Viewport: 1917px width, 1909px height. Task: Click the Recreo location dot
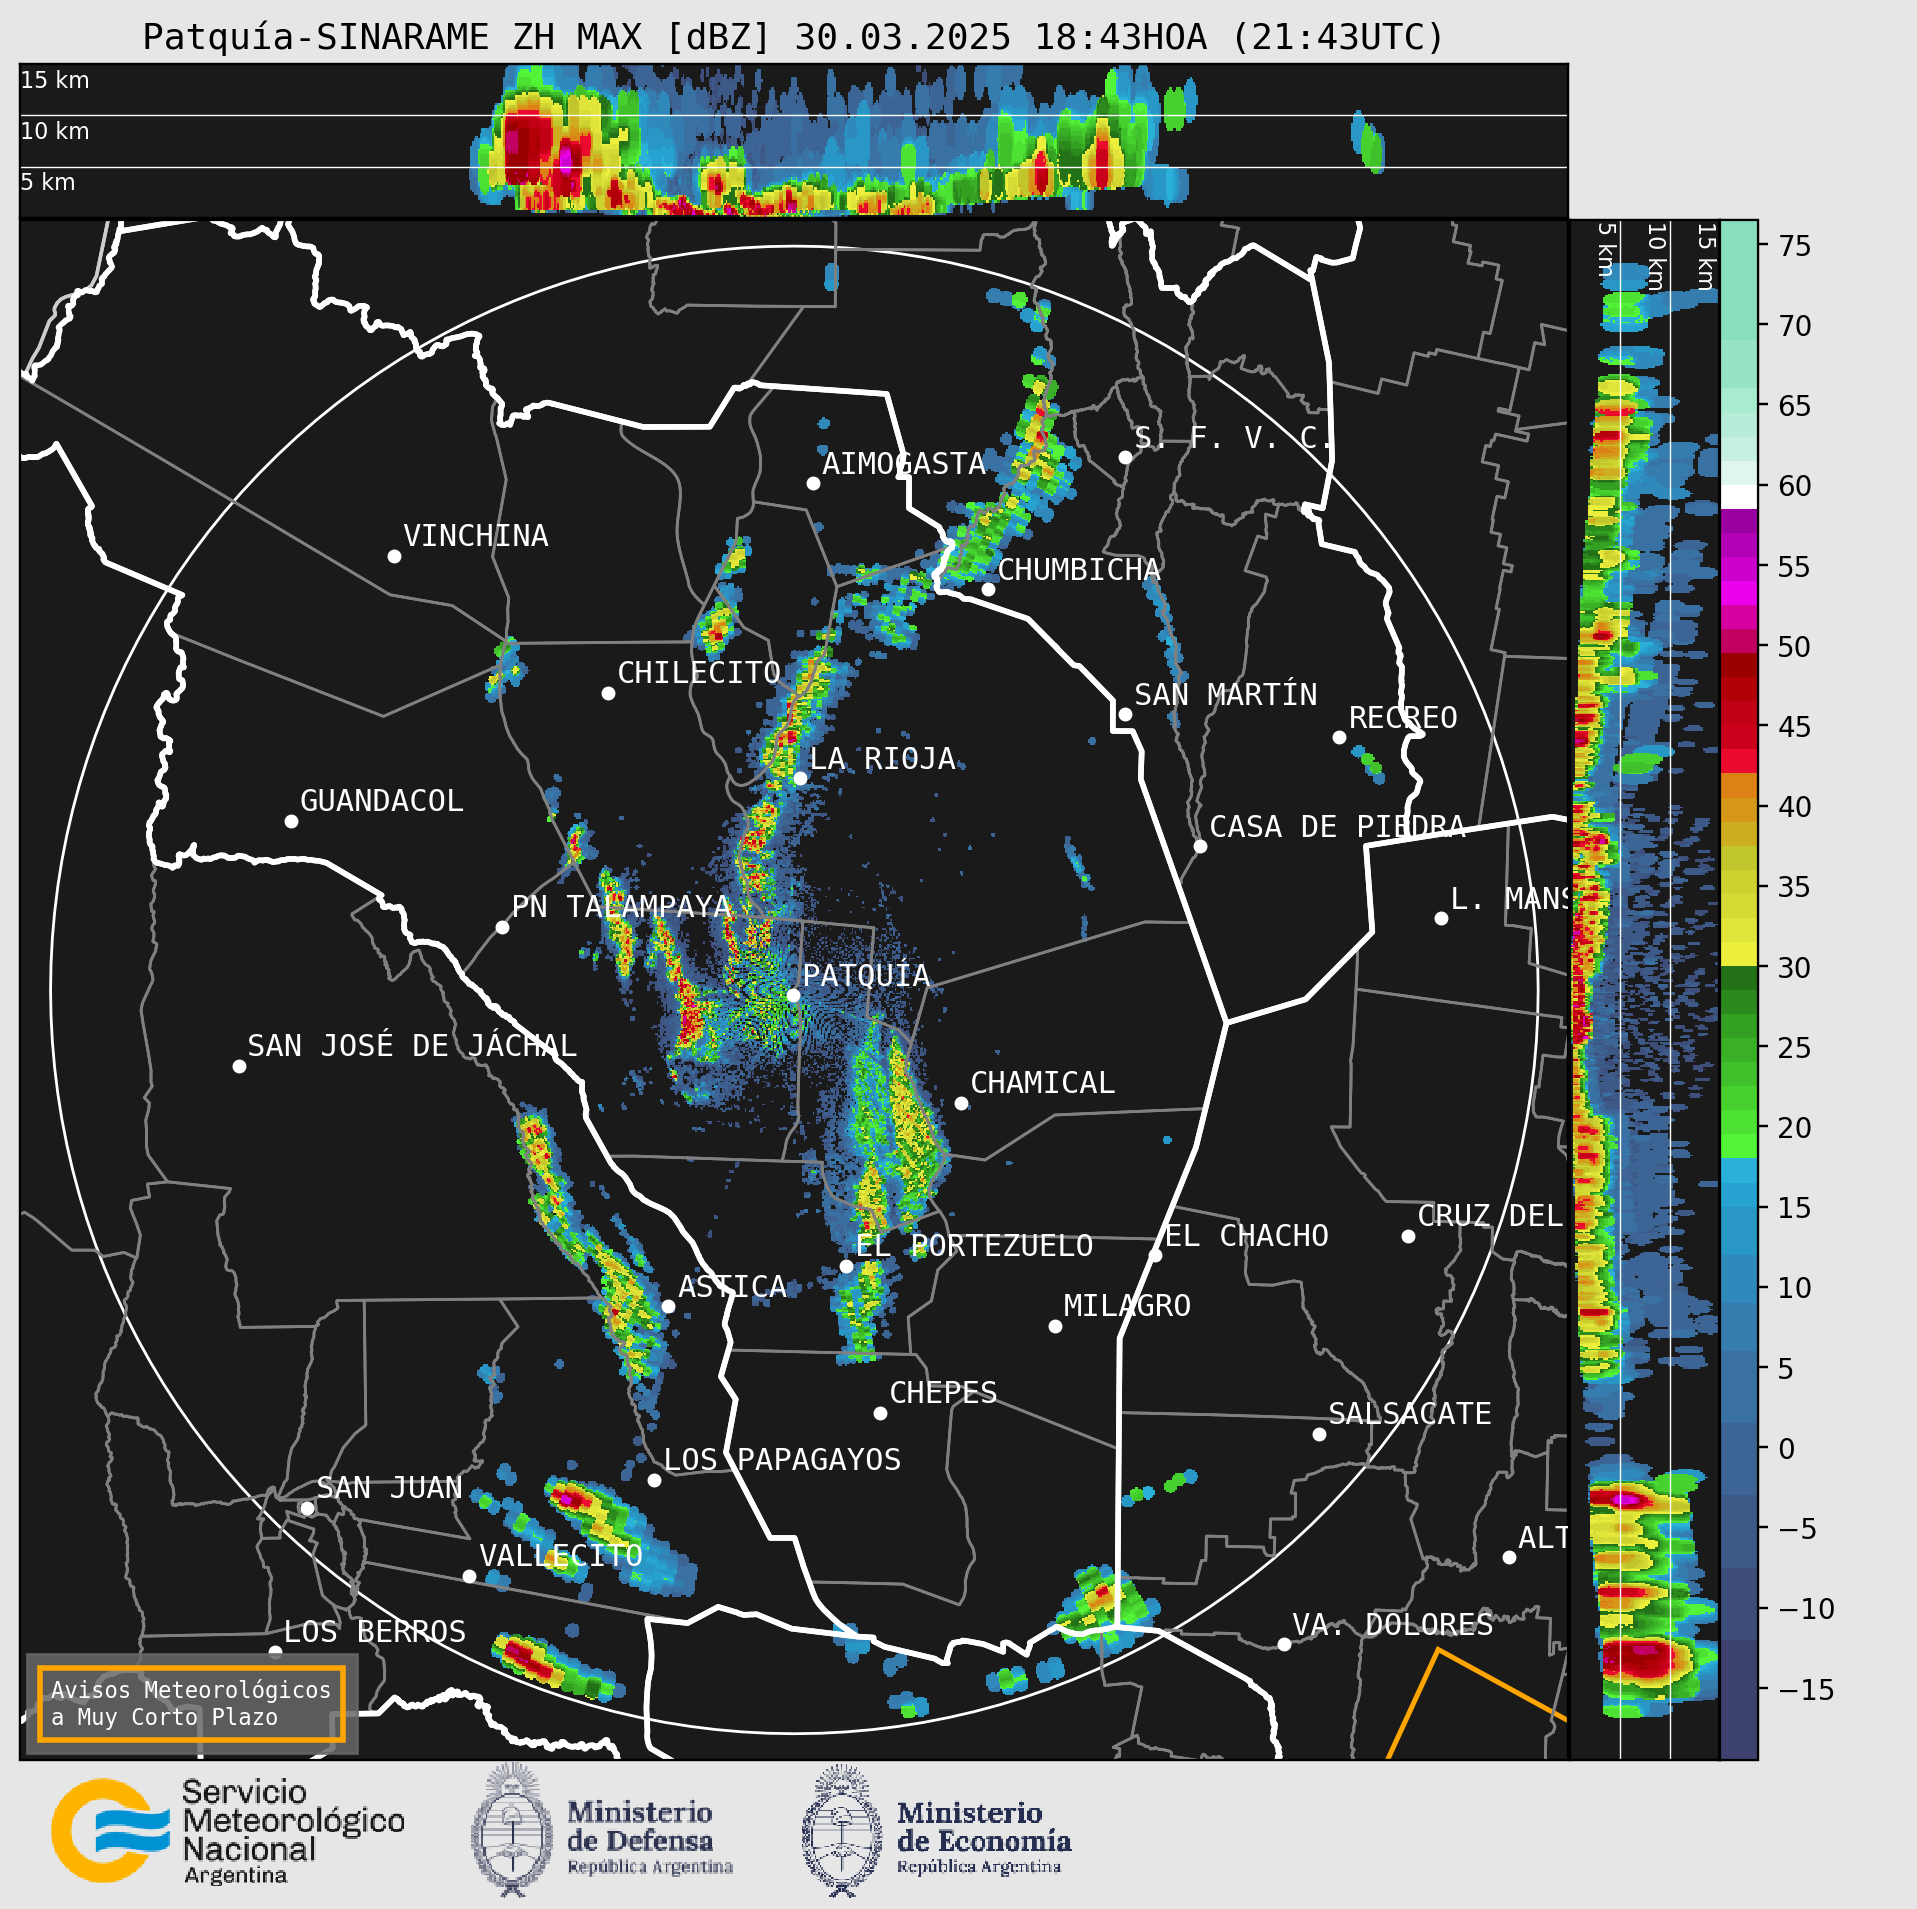[x=1339, y=737]
